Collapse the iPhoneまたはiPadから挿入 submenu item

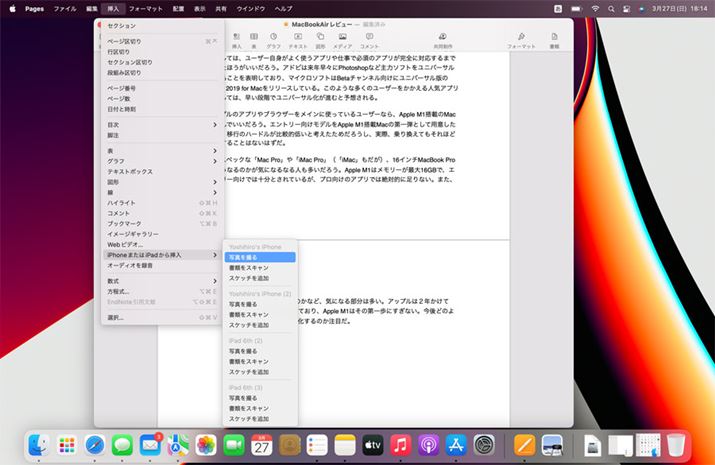pos(161,255)
